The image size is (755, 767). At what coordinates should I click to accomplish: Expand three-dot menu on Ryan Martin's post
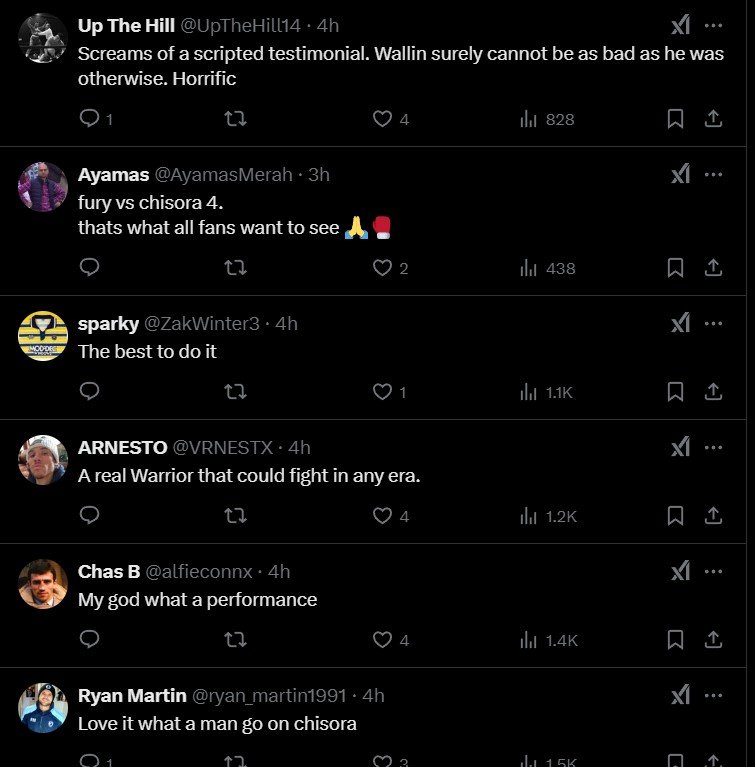point(713,695)
